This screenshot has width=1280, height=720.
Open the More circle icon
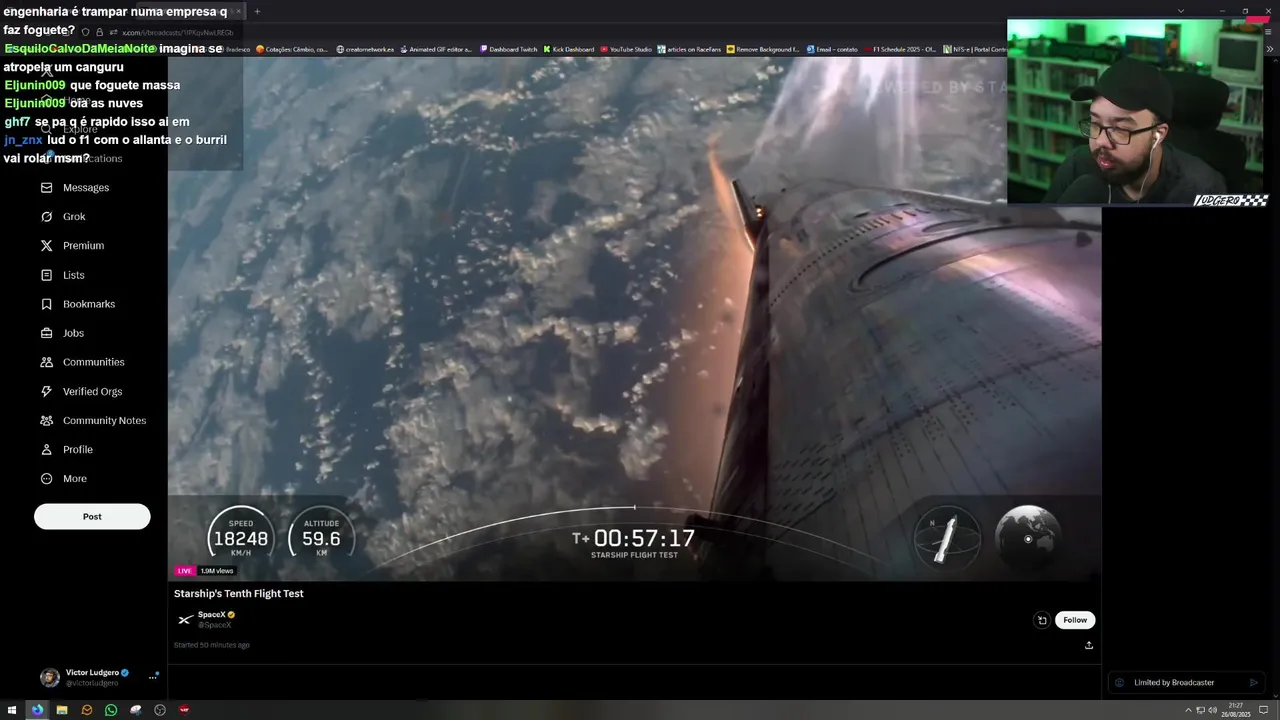[x=46, y=478]
